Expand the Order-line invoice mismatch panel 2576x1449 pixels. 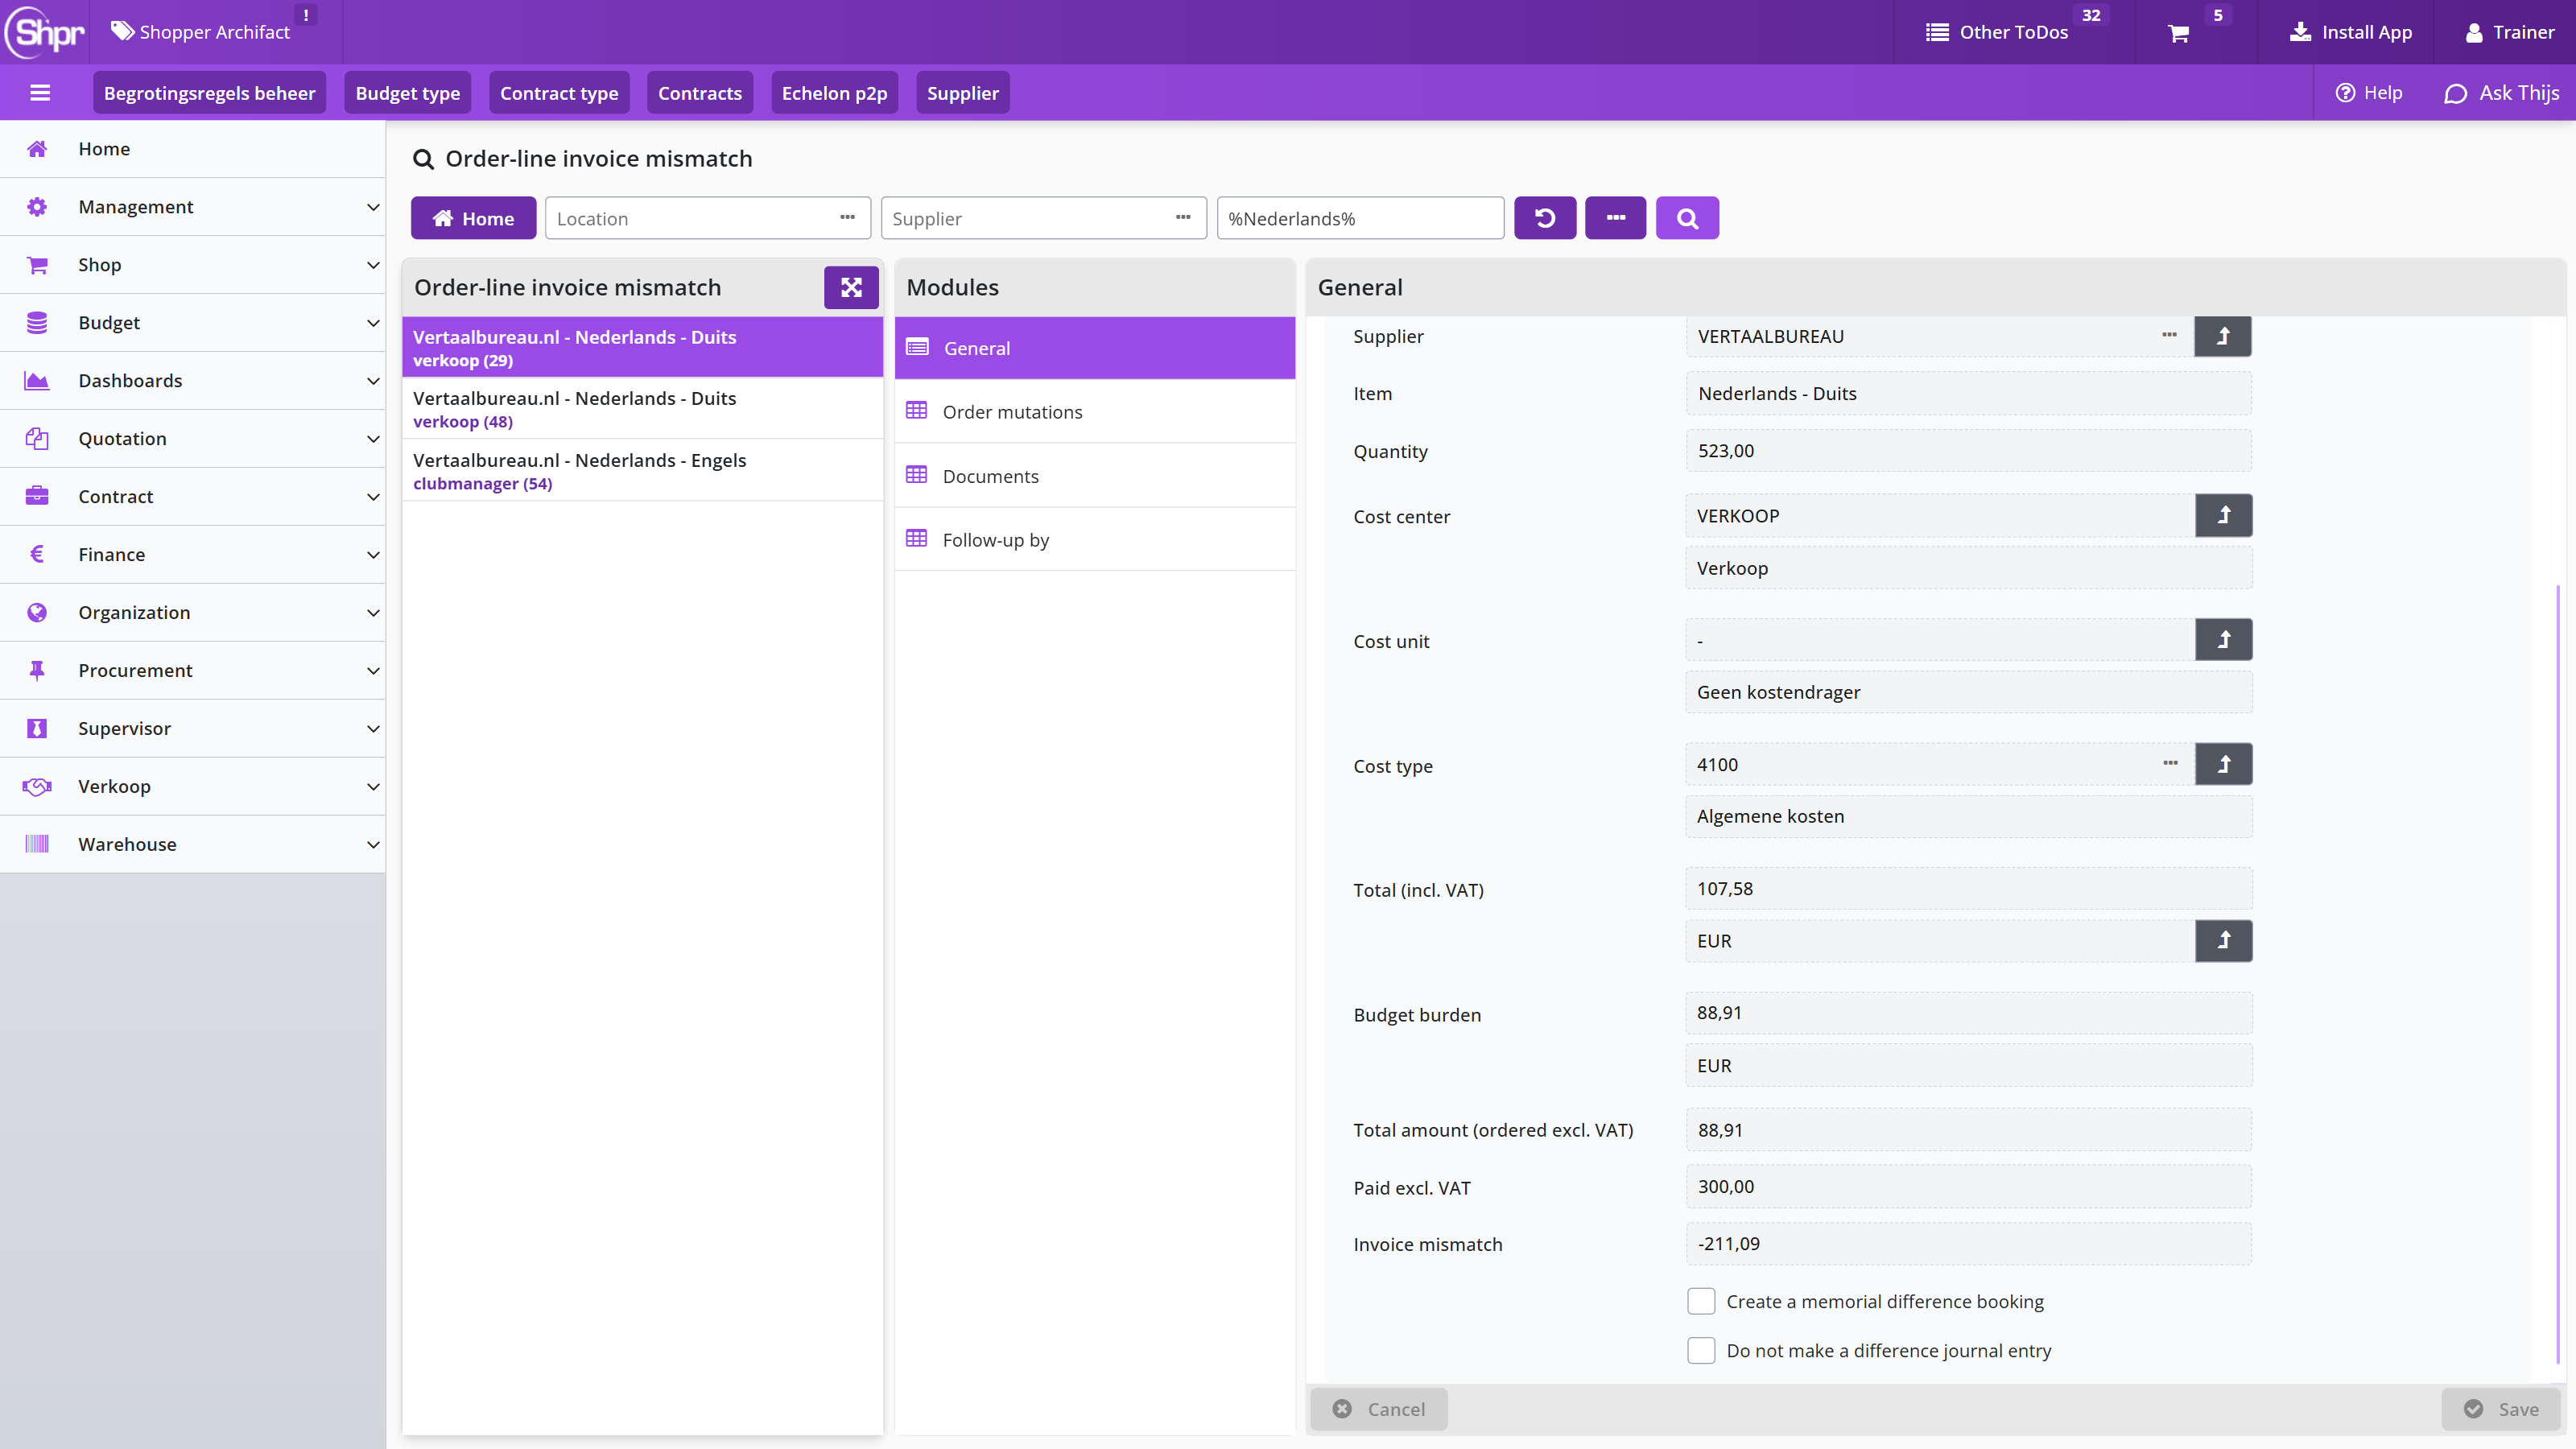[x=851, y=287]
